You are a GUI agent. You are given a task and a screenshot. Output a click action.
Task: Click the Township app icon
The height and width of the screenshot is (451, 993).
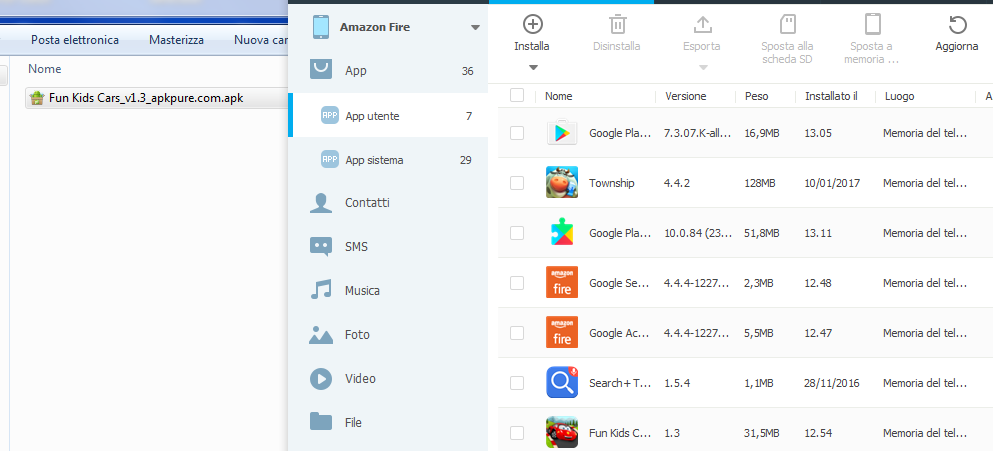[x=562, y=182]
